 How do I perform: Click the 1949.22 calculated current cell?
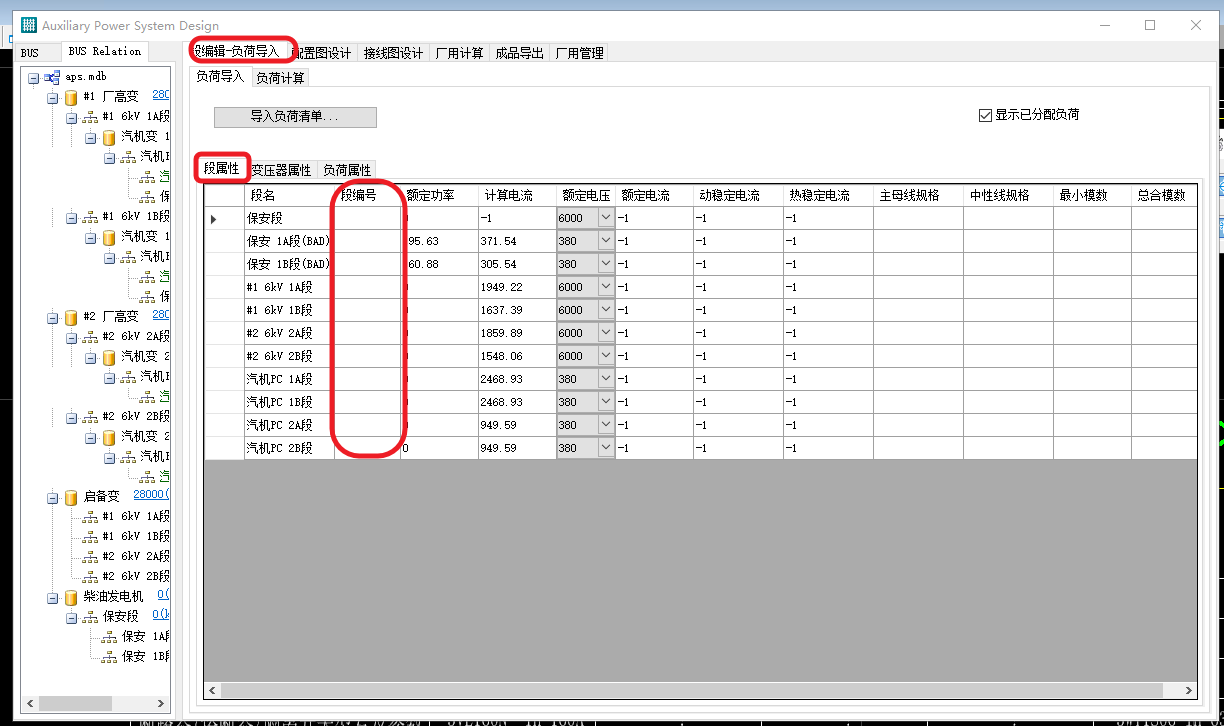click(x=517, y=287)
